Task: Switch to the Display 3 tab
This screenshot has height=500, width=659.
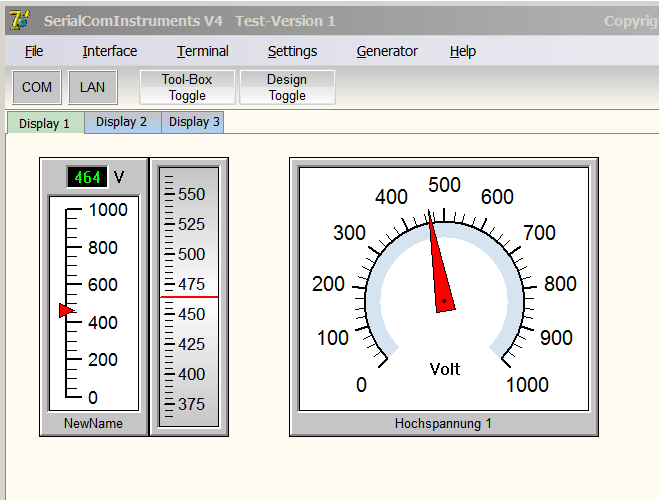Action: [x=194, y=122]
